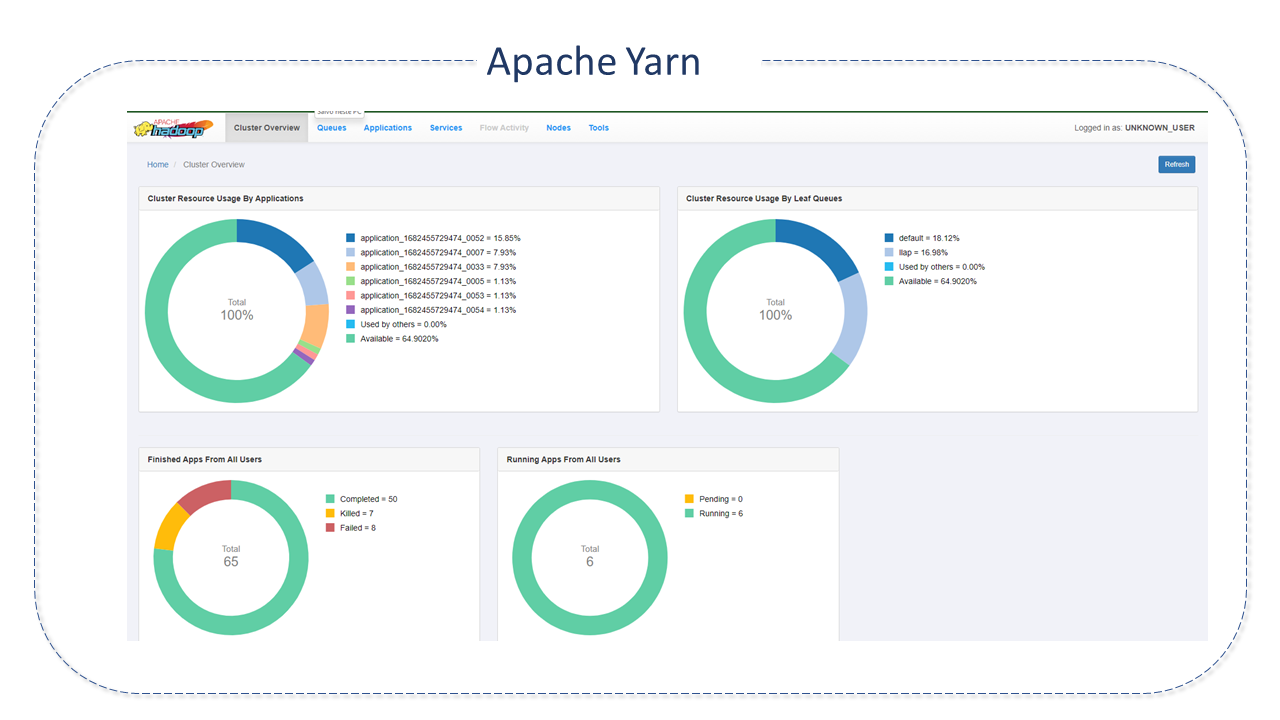The width and height of the screenshot is (1280, 720).
Task: Click the Cluster Resource Usage By Applications heading
Action: pos(226,199)
